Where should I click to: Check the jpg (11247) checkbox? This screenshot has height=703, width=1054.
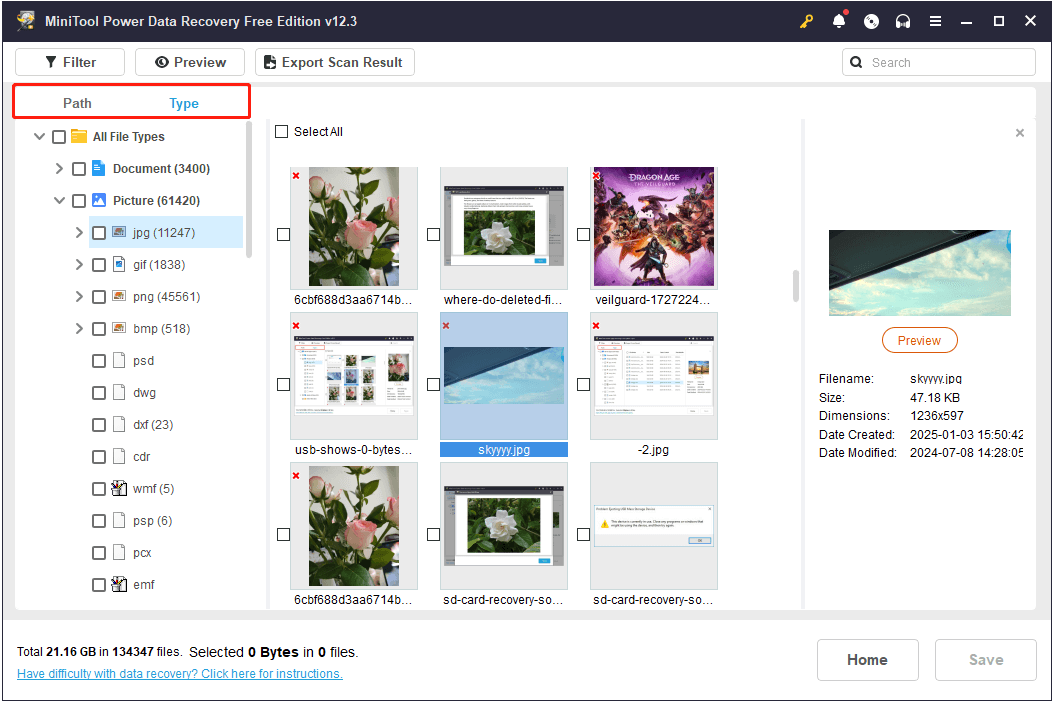99,233
